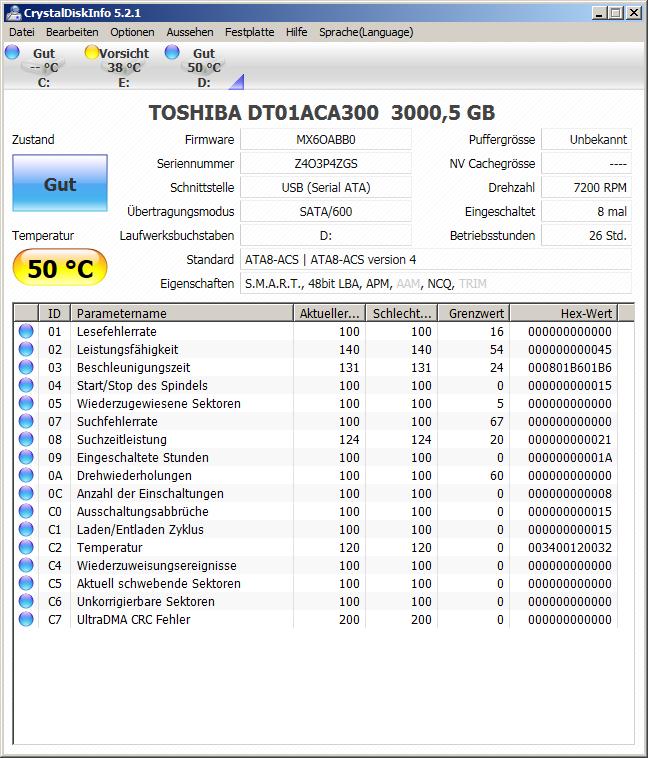Click the Aktueller... column header
The width and height of the screenshot is (648, 758).
[x=329, y=313]
